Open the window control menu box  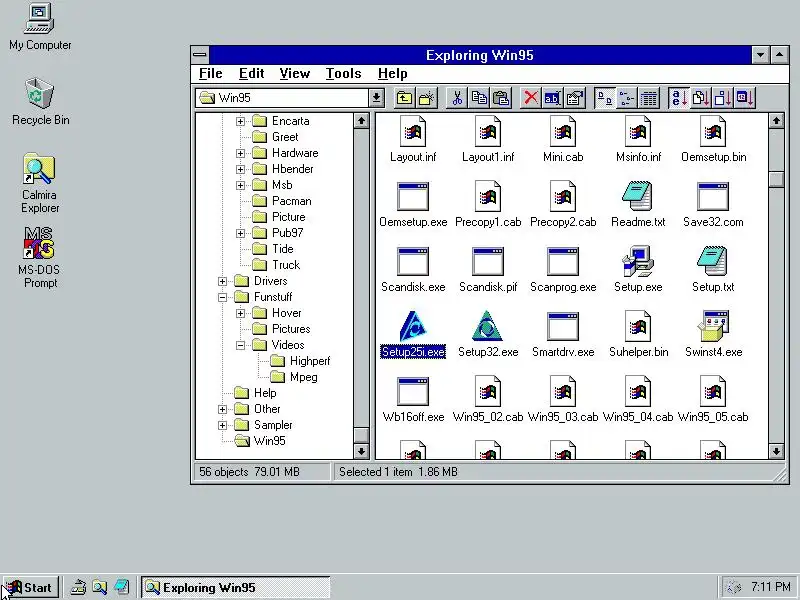[x=200, y=55]
